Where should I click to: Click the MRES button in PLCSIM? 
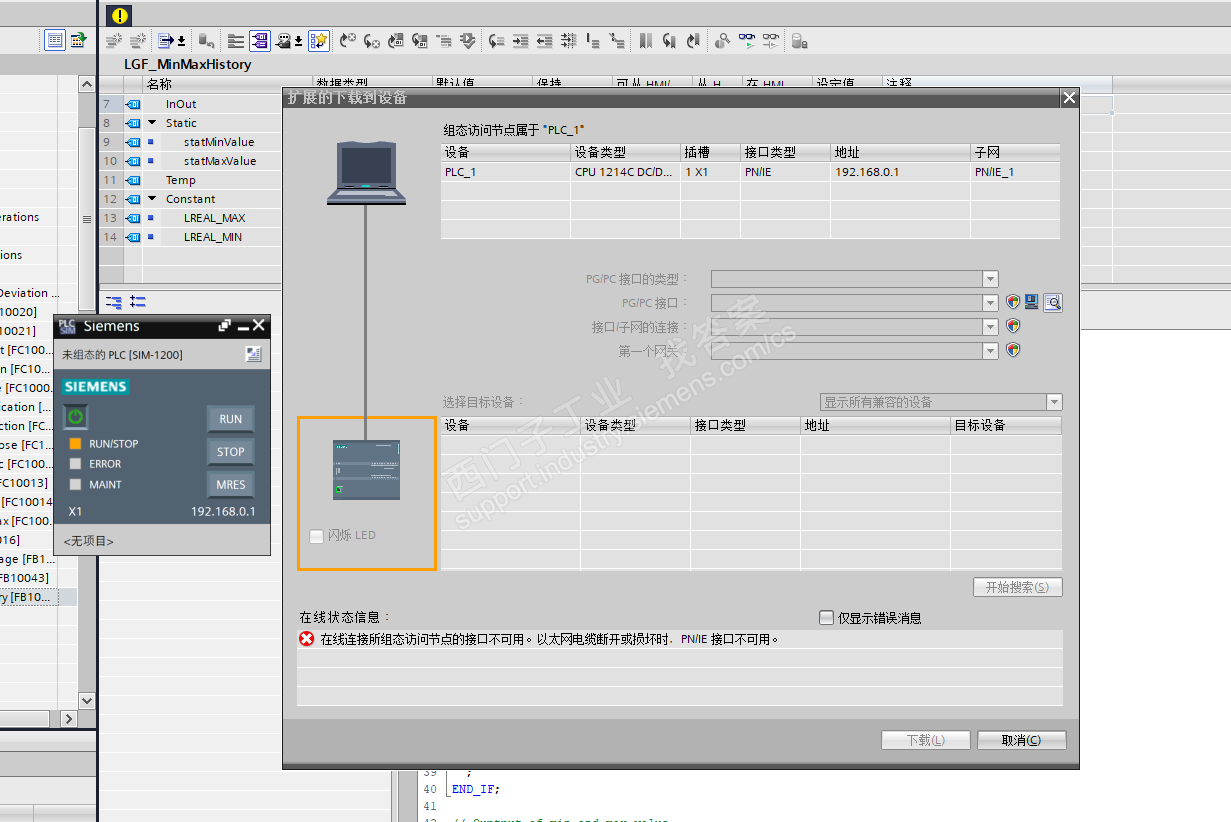coord(230,485)
